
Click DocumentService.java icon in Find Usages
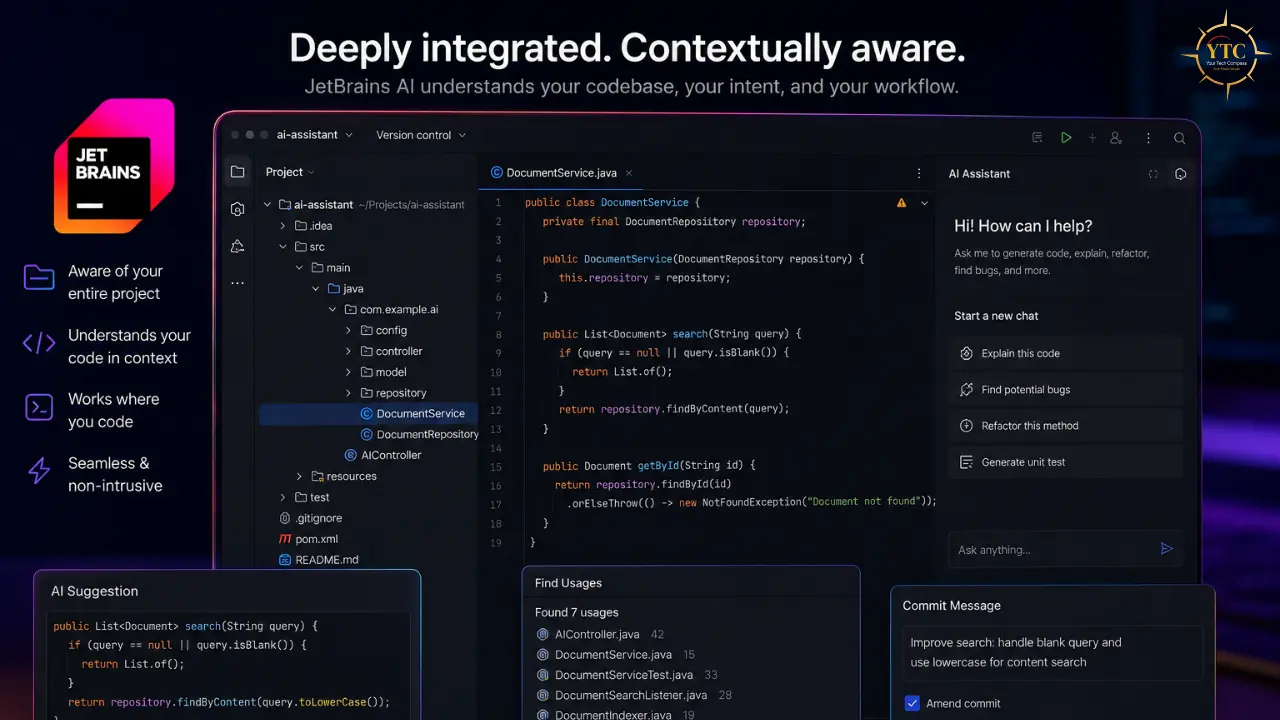tap(543, 655)
